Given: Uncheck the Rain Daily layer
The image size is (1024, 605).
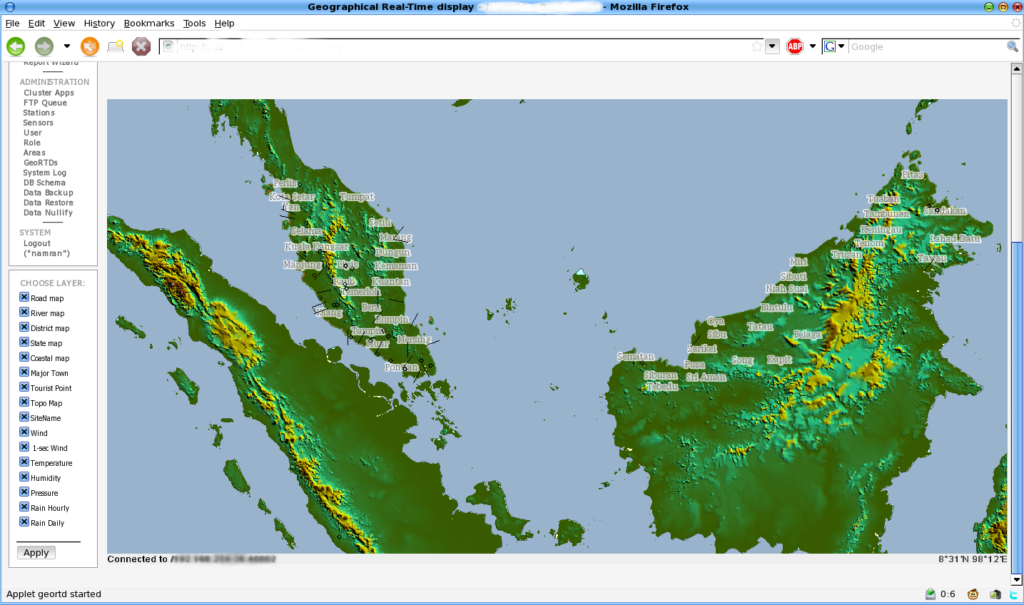Looking at the screenshot, I should pyautogui.click(x=24, y=522).
